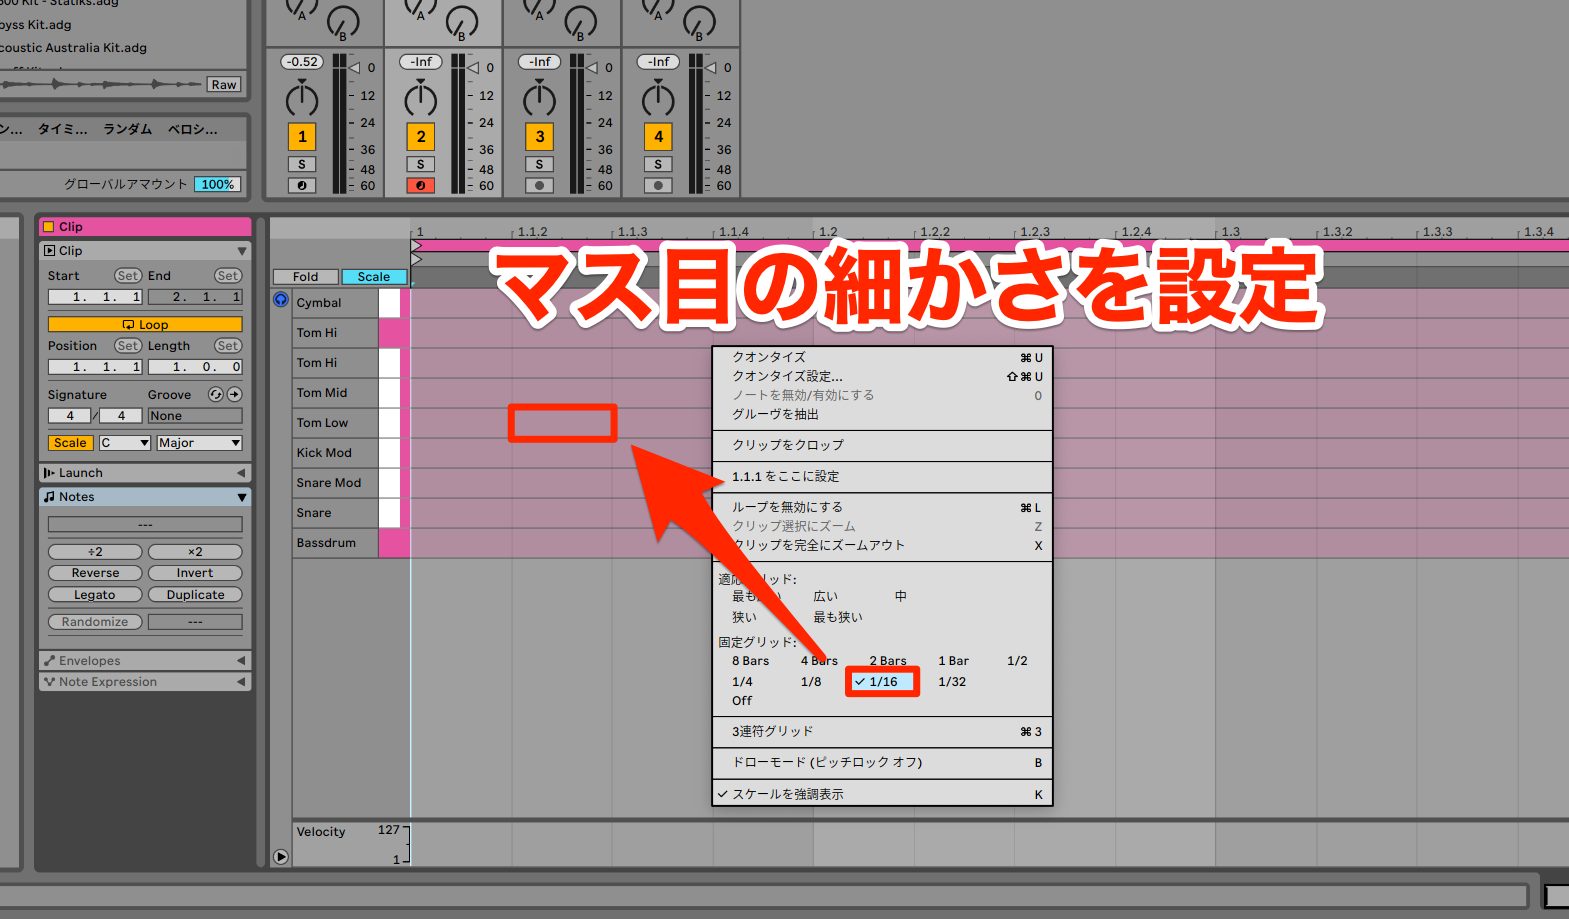Click track 1 volume fader triangle

point(353,68)
